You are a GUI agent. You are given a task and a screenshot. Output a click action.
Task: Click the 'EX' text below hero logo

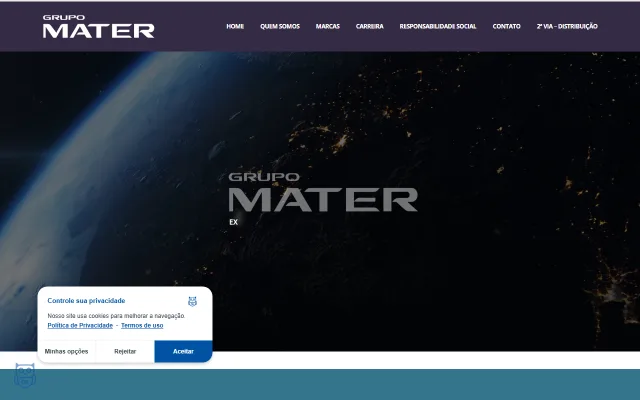[x=233, y=222]
